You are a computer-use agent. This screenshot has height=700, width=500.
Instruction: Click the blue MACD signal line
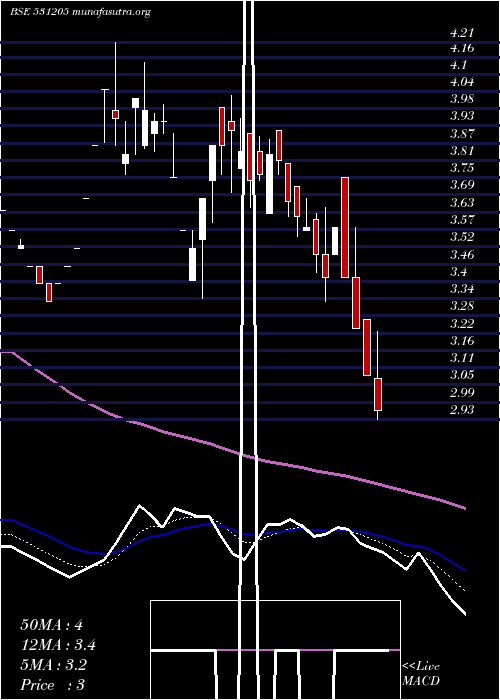pos(232,531)
